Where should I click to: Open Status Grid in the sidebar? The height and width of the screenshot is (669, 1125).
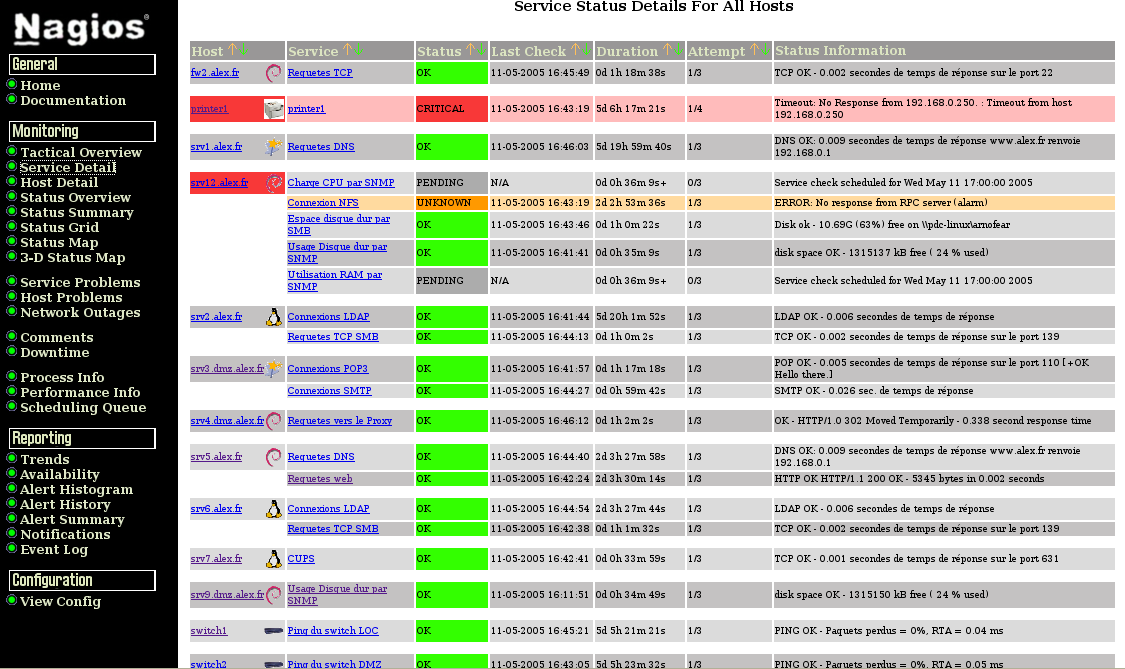click(60, 228)
